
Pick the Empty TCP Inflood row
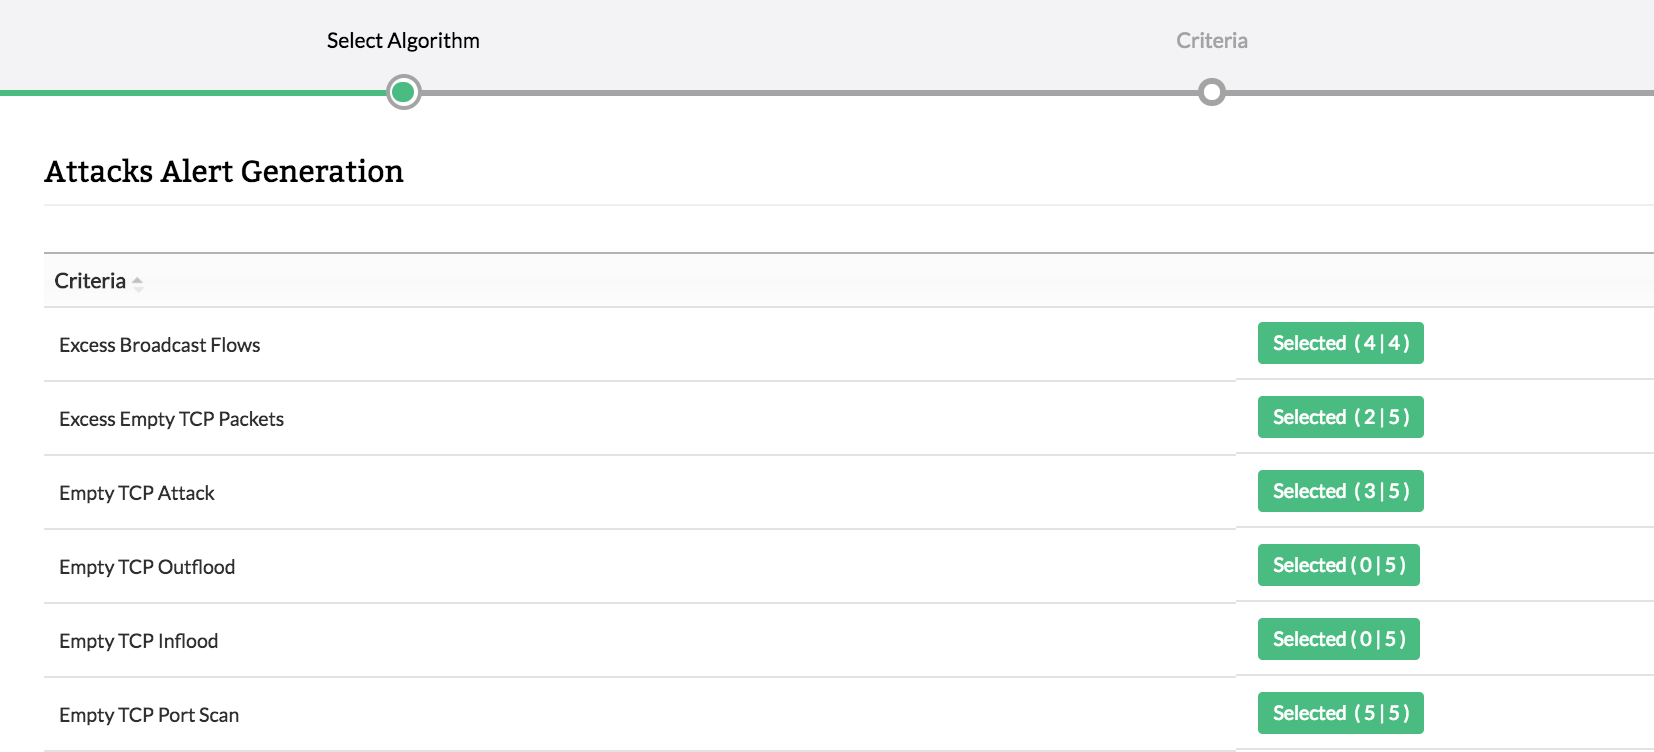coord(138,641)
